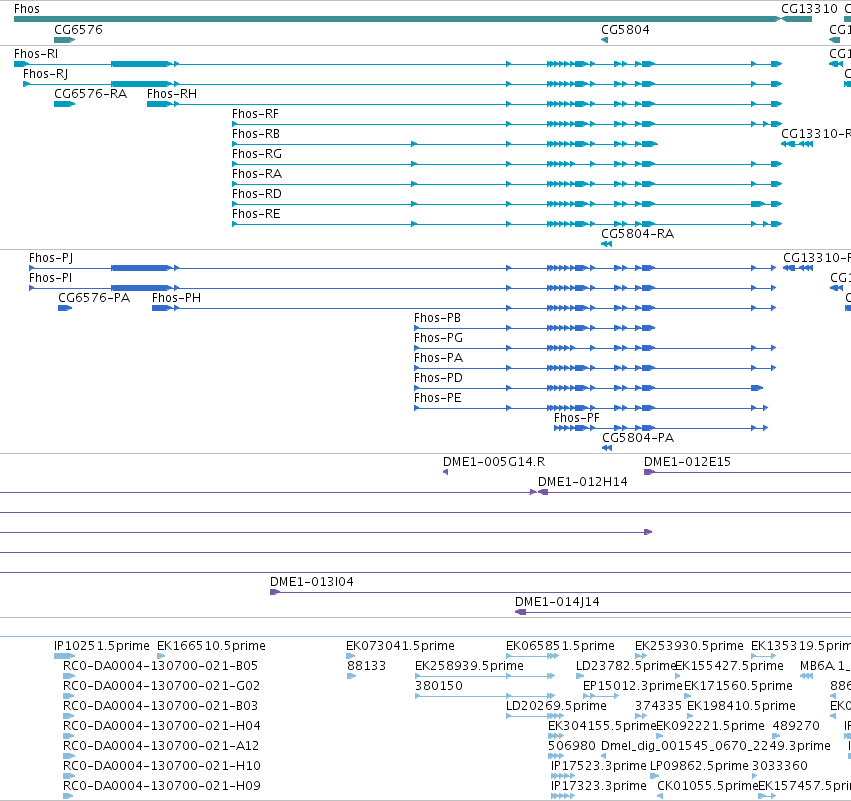
Task: Select the Fhos-PE protein label
Action: point(438,398)
